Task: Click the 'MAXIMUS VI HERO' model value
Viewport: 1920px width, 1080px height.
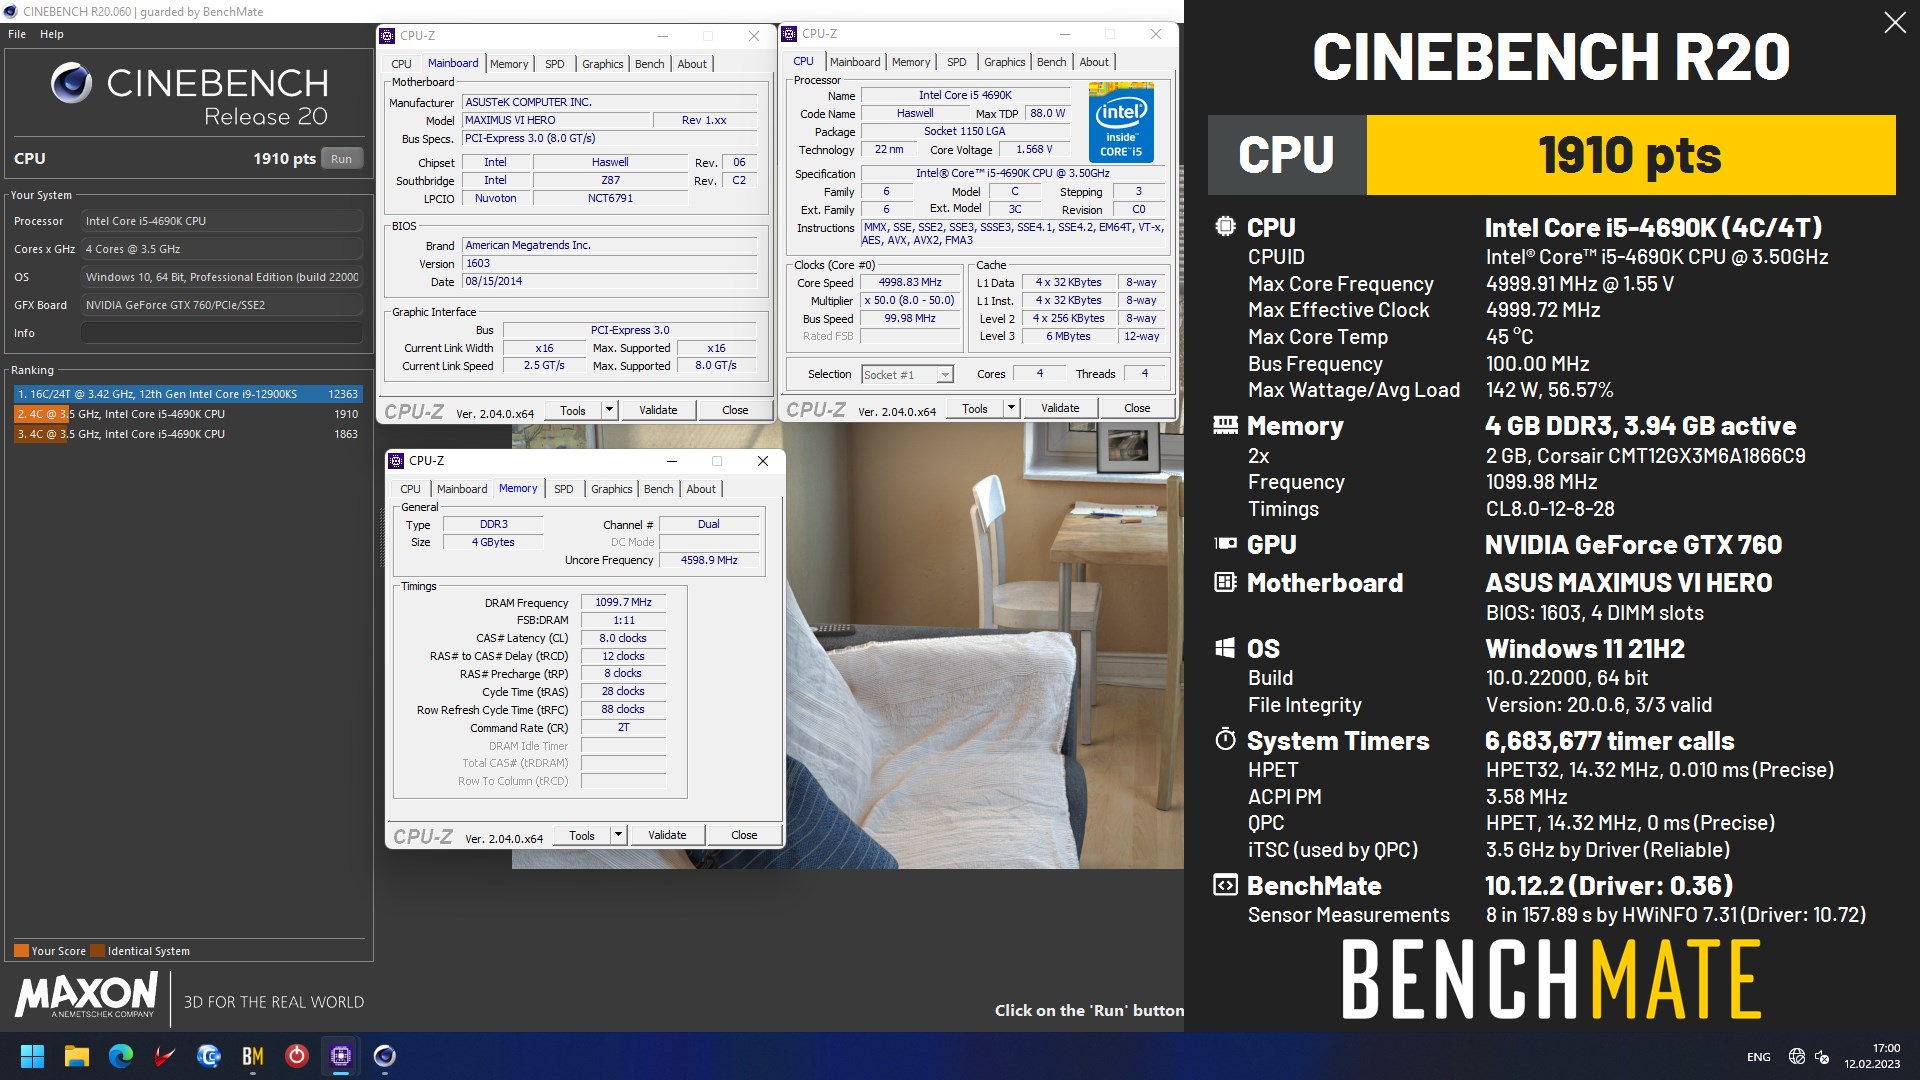Action: coord(555,120)
